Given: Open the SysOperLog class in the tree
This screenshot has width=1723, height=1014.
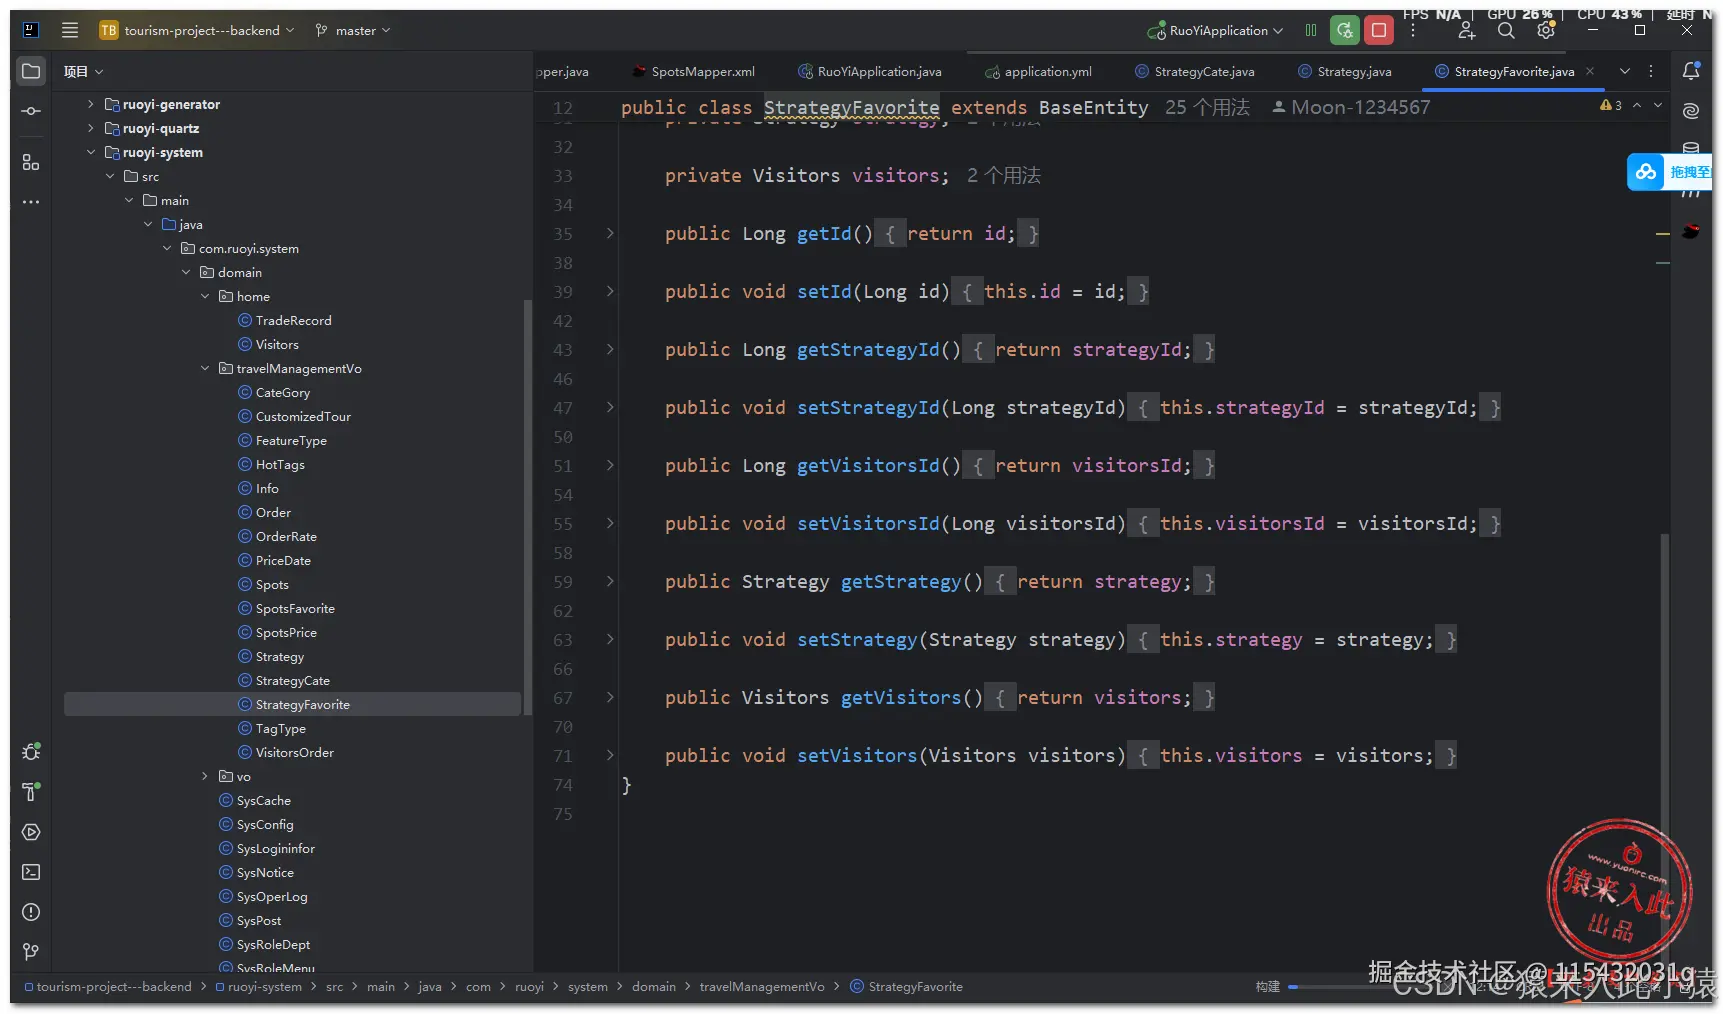Looking at the screenshot, I should [263, 896].
